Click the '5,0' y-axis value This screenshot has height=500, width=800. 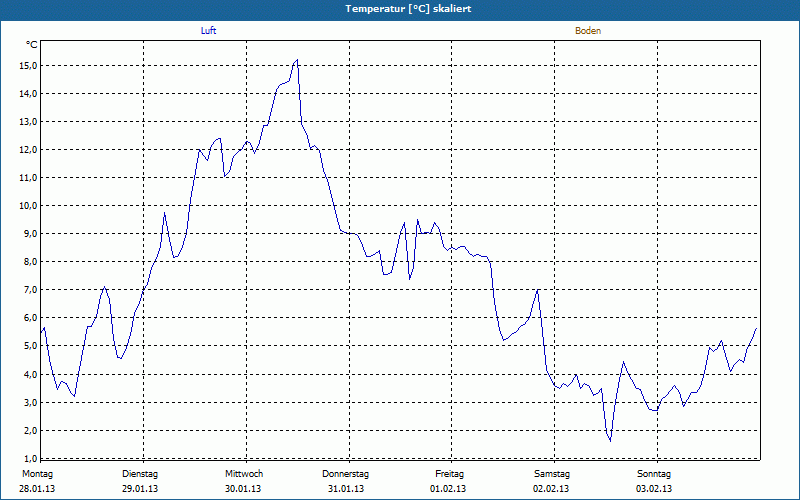(30, 346)
